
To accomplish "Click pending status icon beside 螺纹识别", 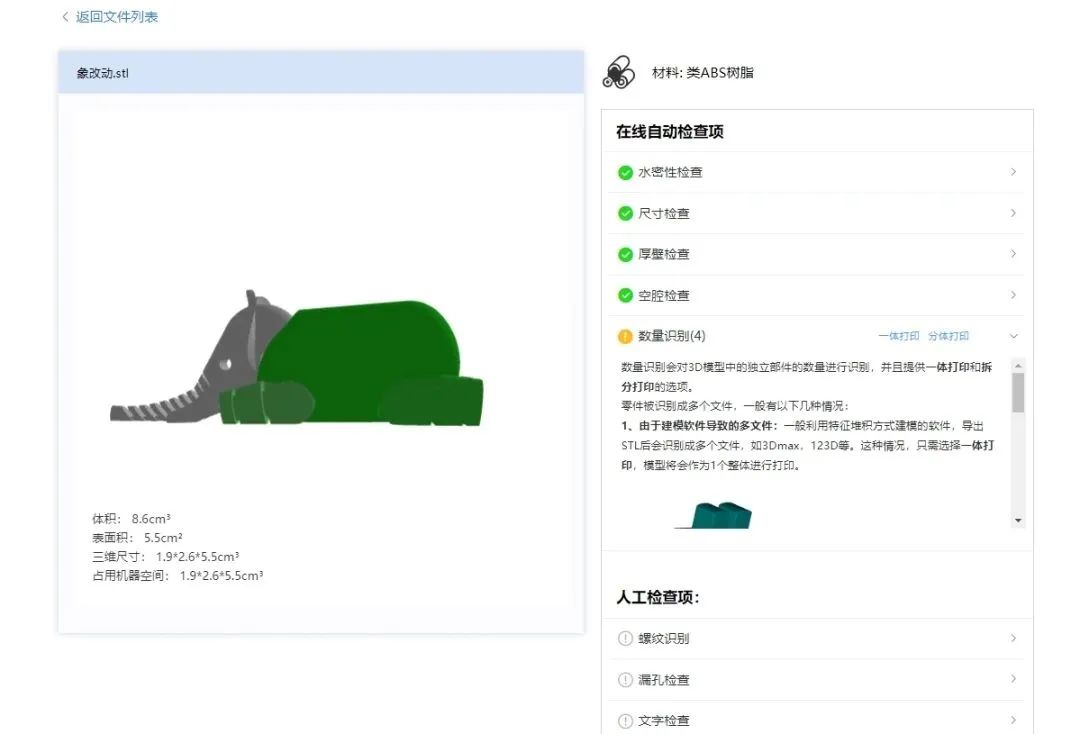I will pyautogui.click(x=625, y=639).
